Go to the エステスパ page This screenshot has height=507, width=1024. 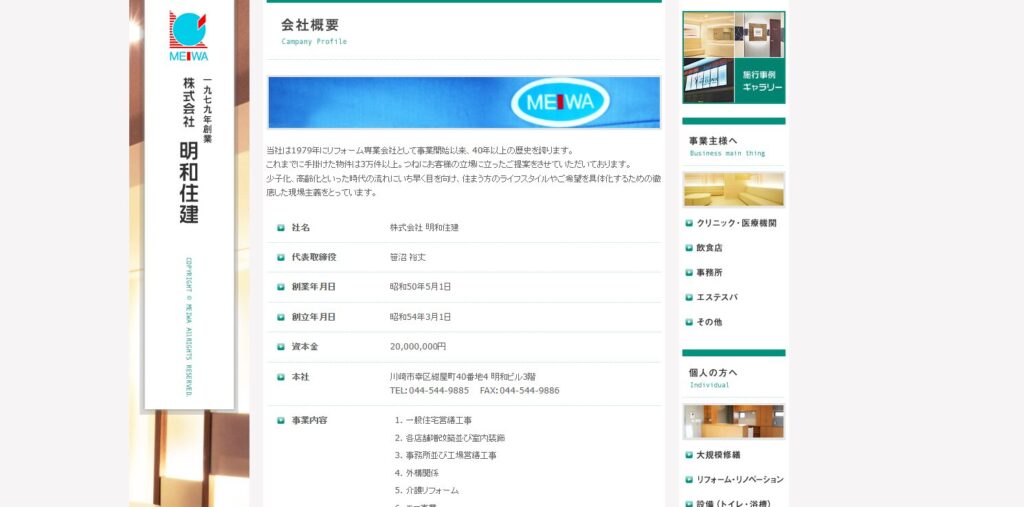[x=715, y=297]
